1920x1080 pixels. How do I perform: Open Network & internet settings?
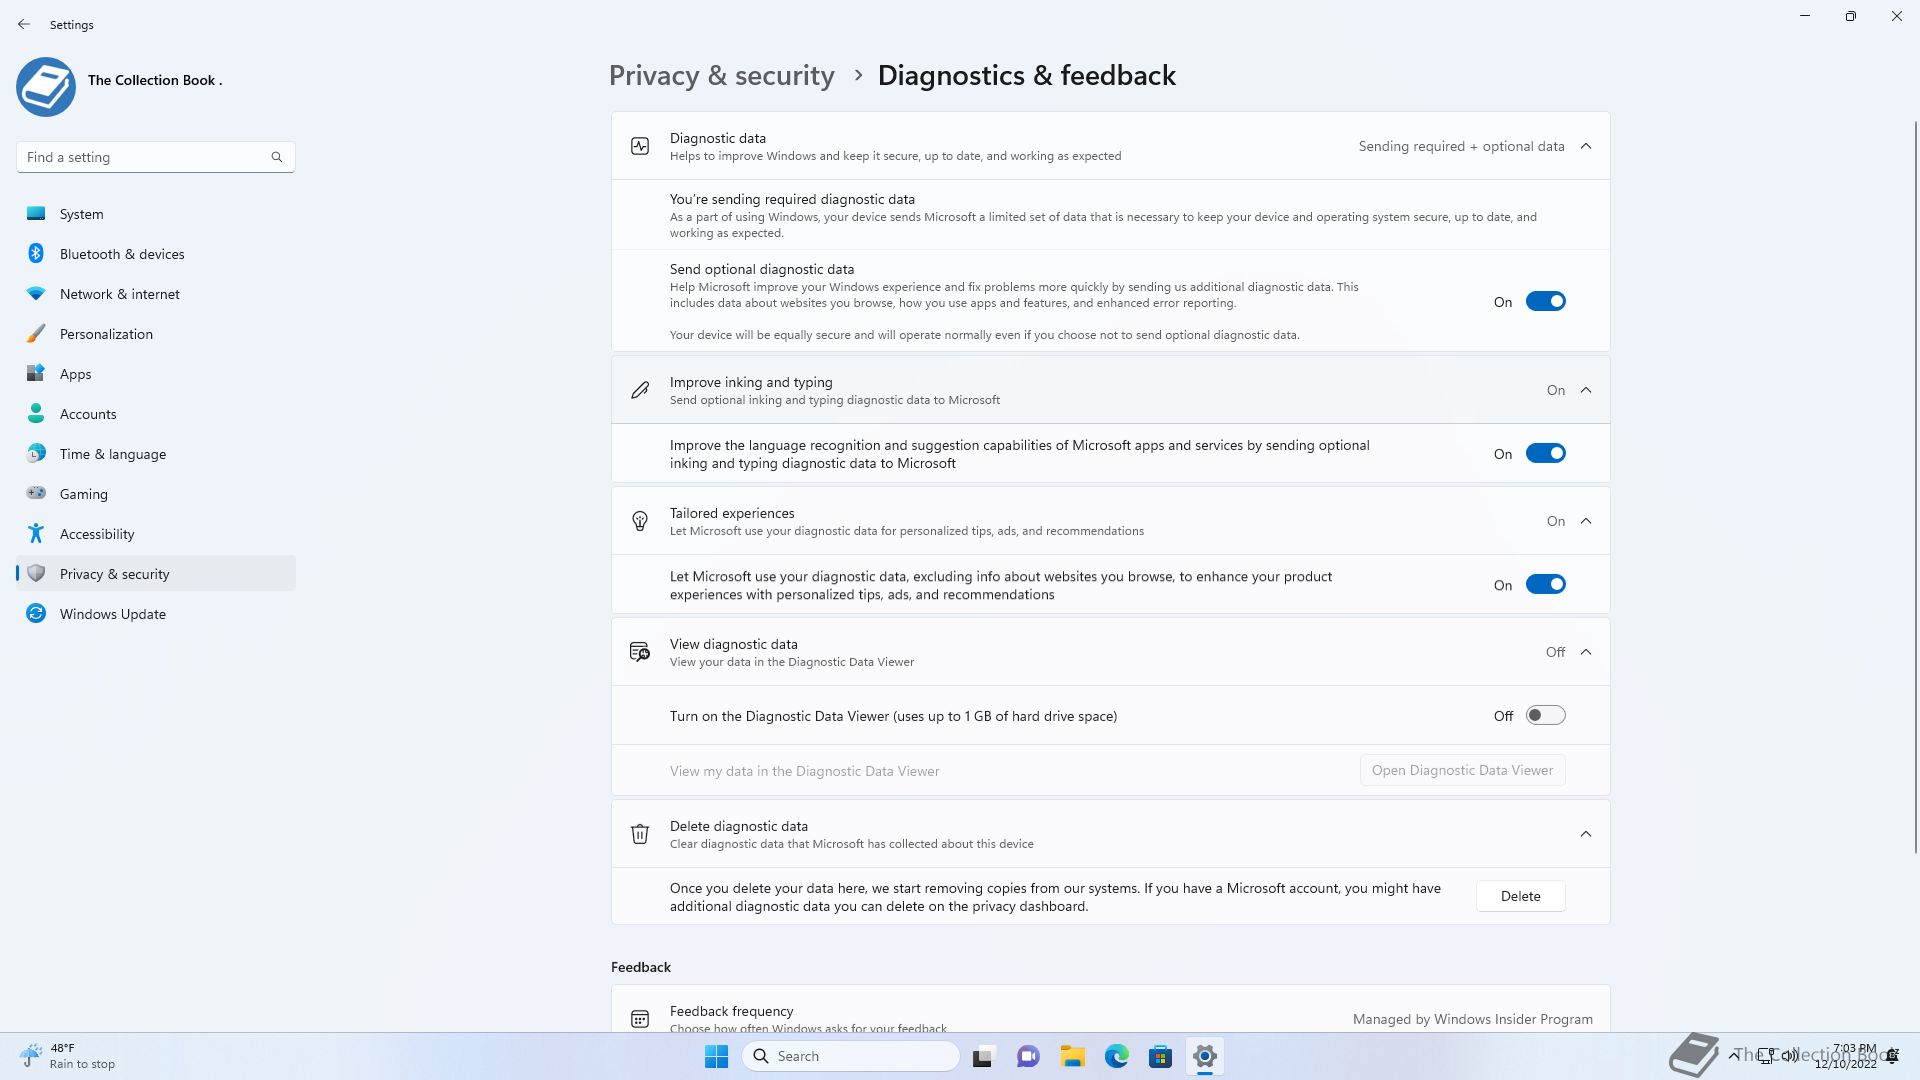(156, 293)
